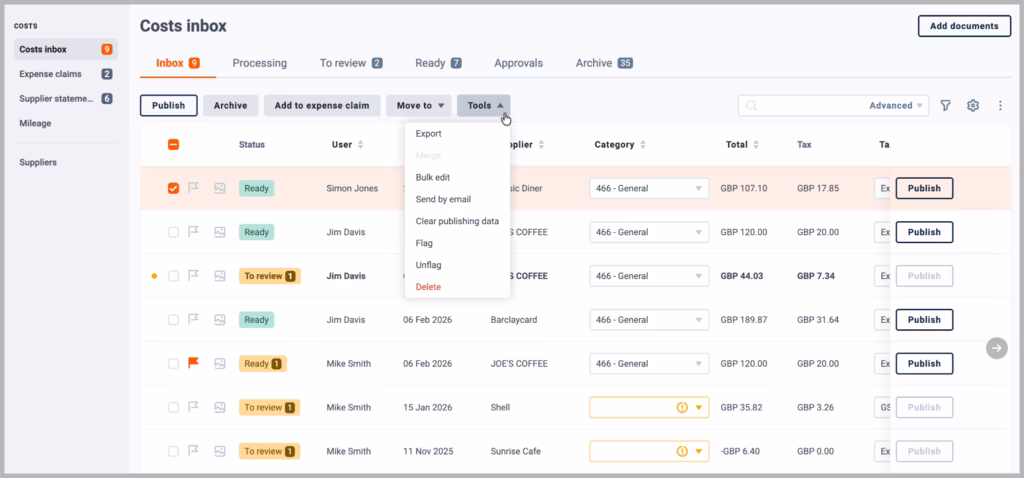Open category dropdown for Barclaycard row
This screenshot has height=478, width=1024.
[x=649, y=320]
